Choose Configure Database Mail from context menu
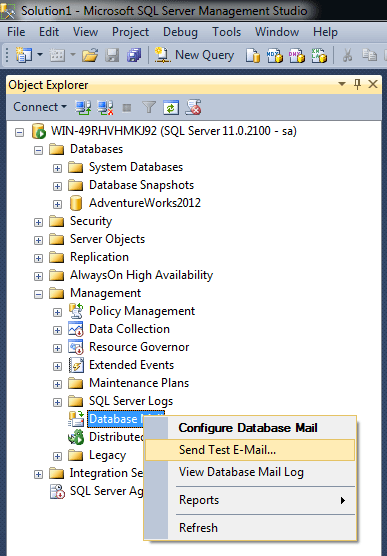 tap(250, 428)
